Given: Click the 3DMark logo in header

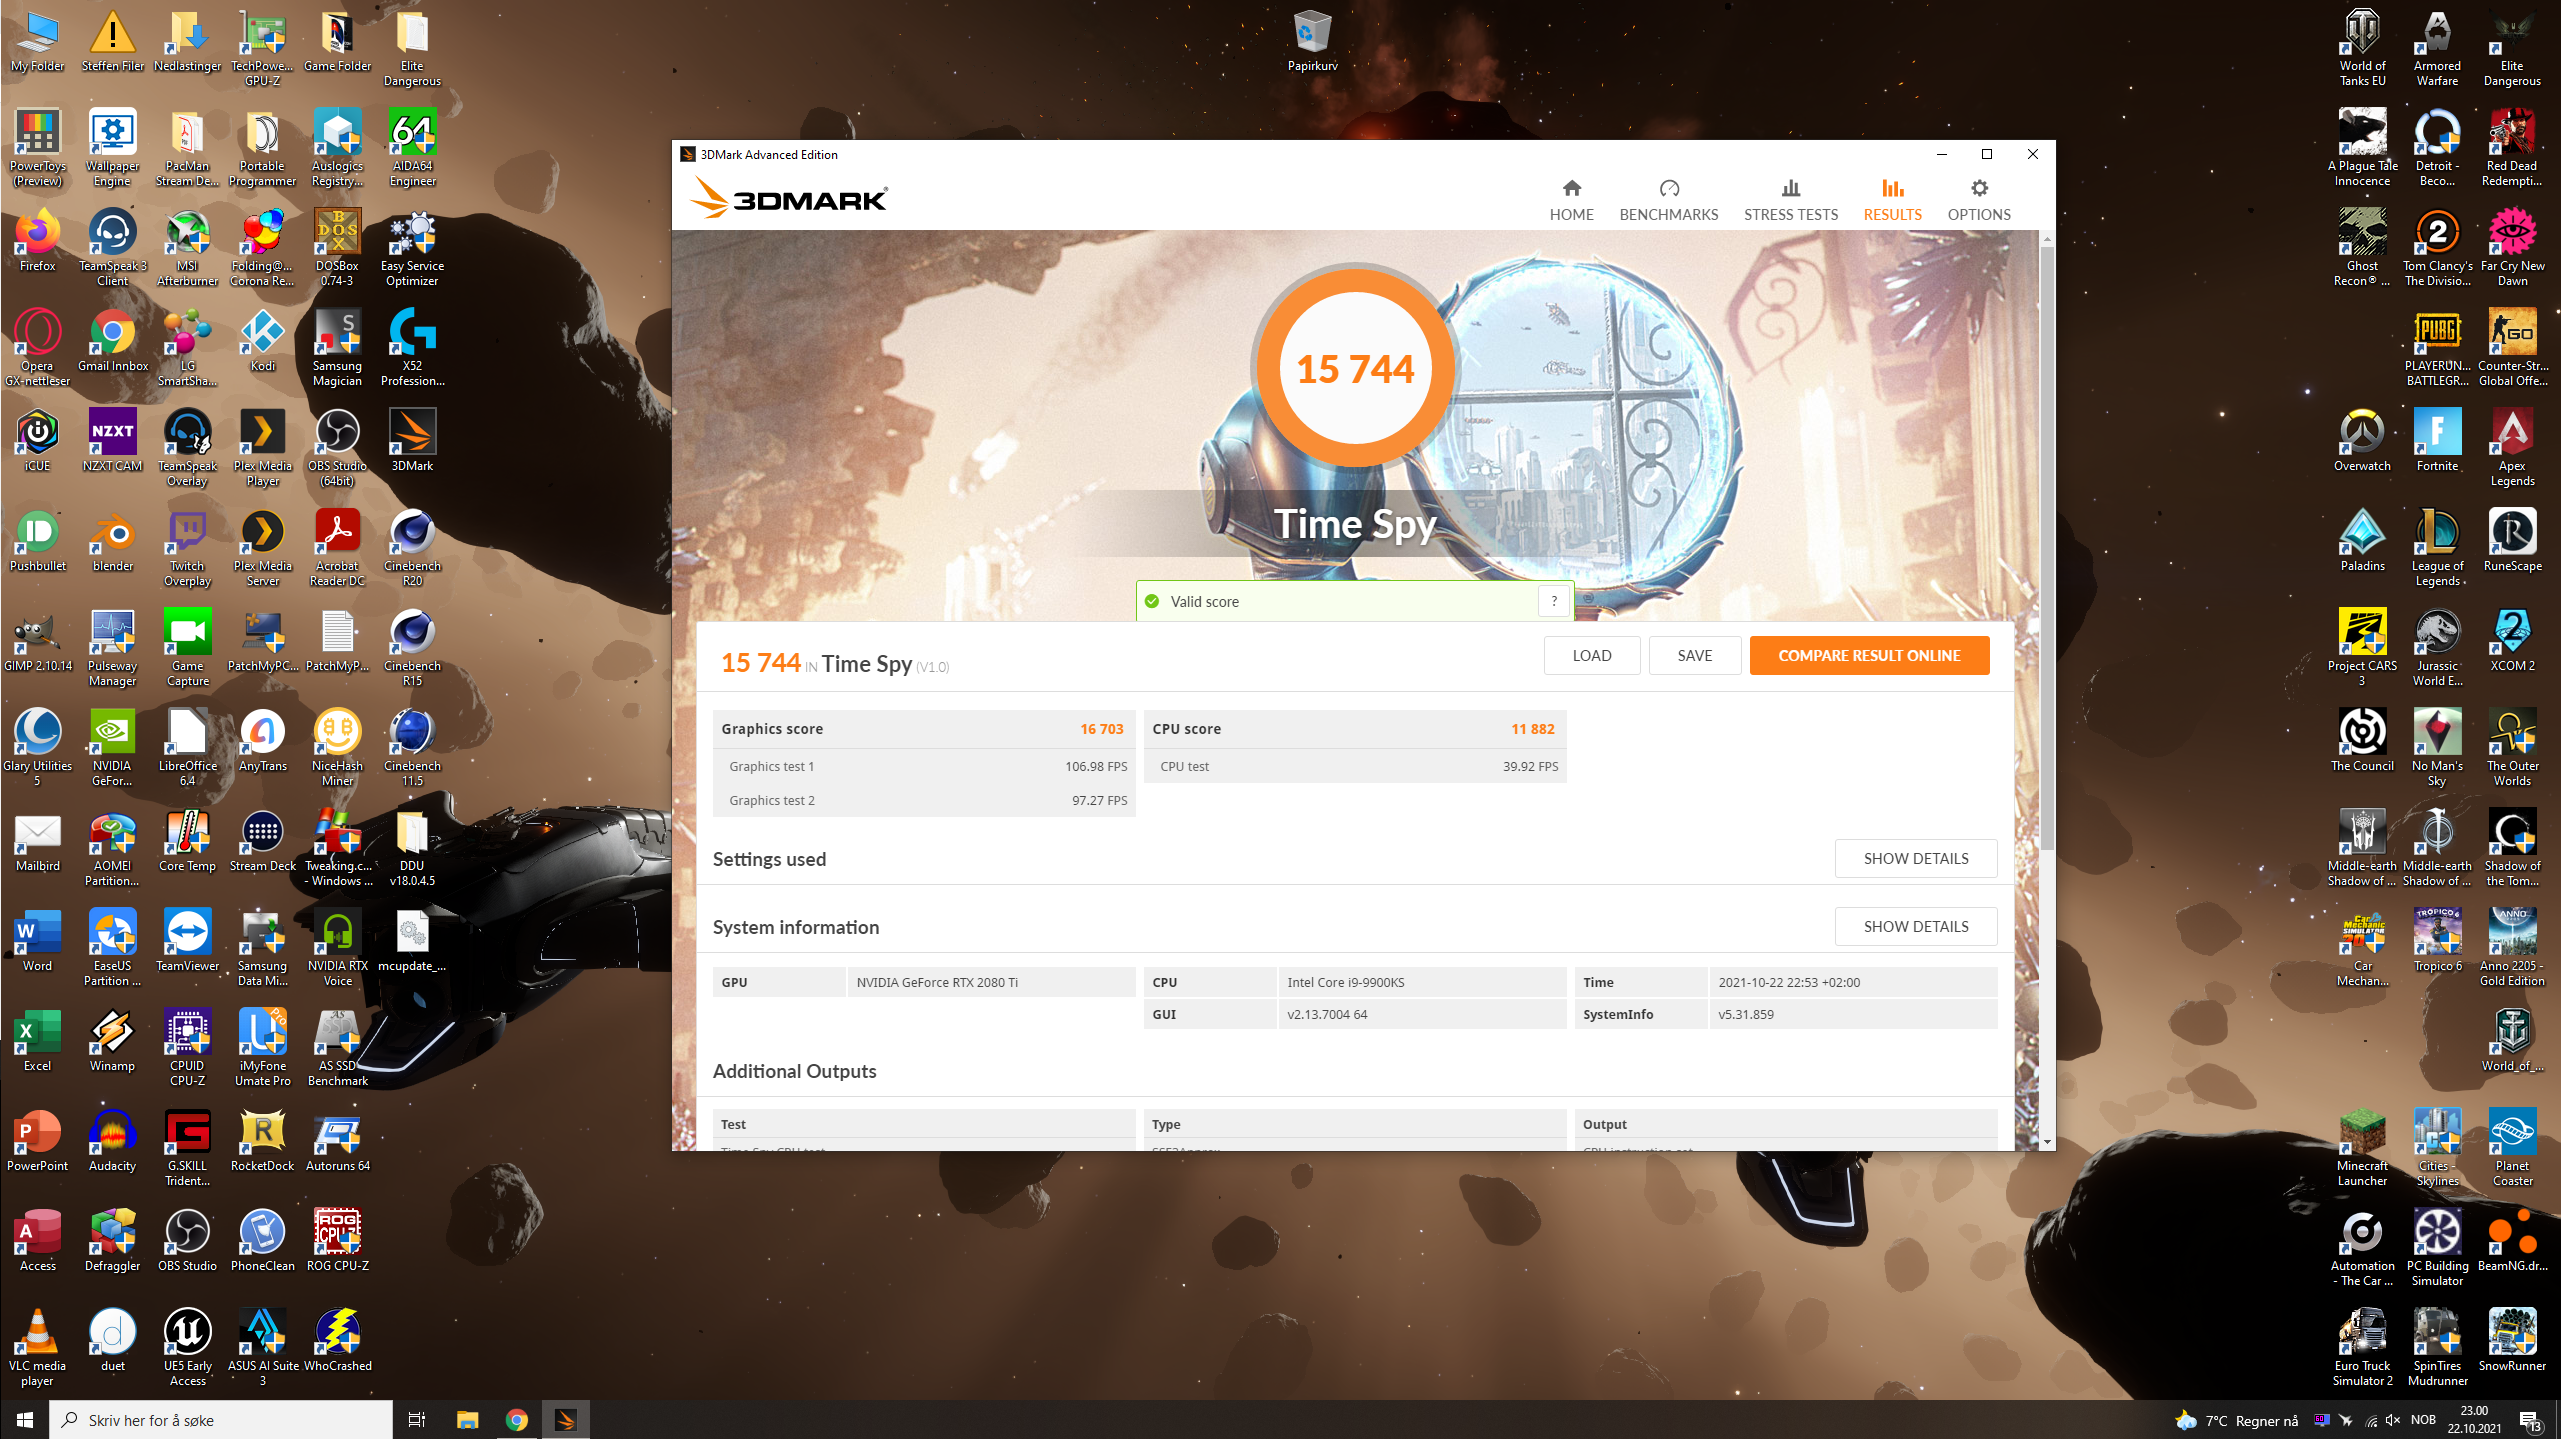Looking at the screenshot, I should point(788,198).
